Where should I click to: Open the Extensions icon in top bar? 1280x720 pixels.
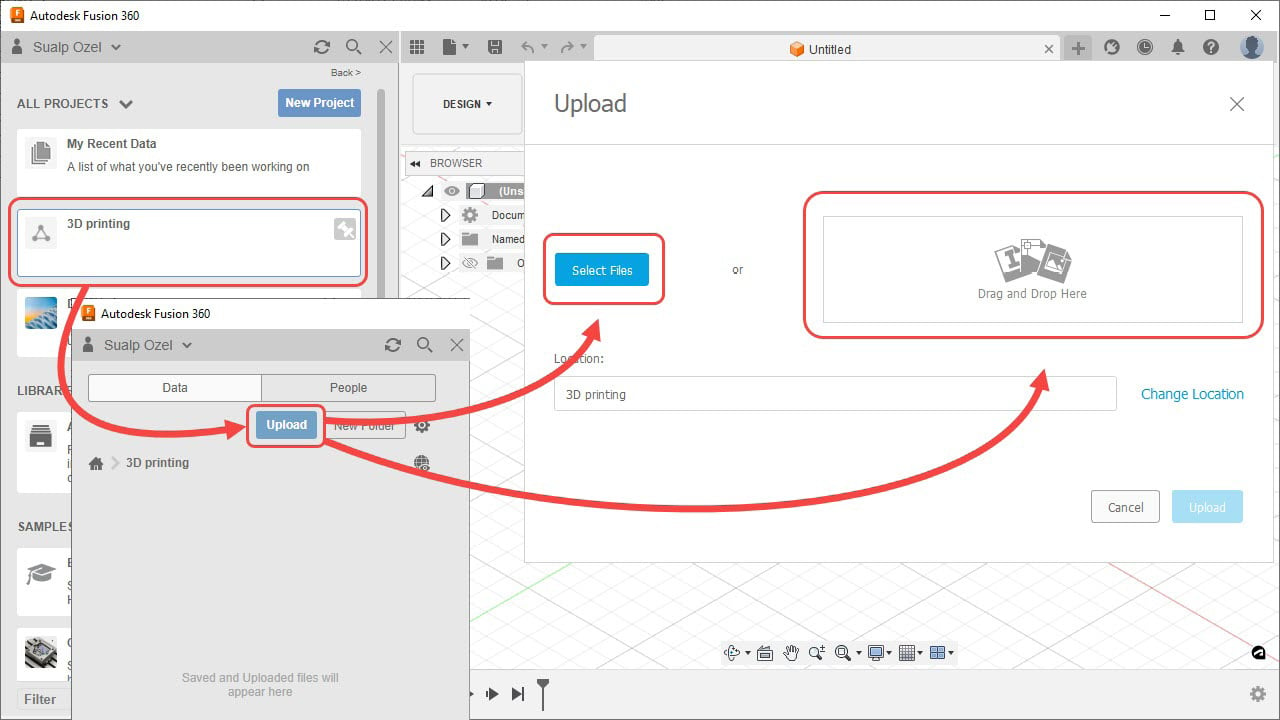coord(1112,47)
